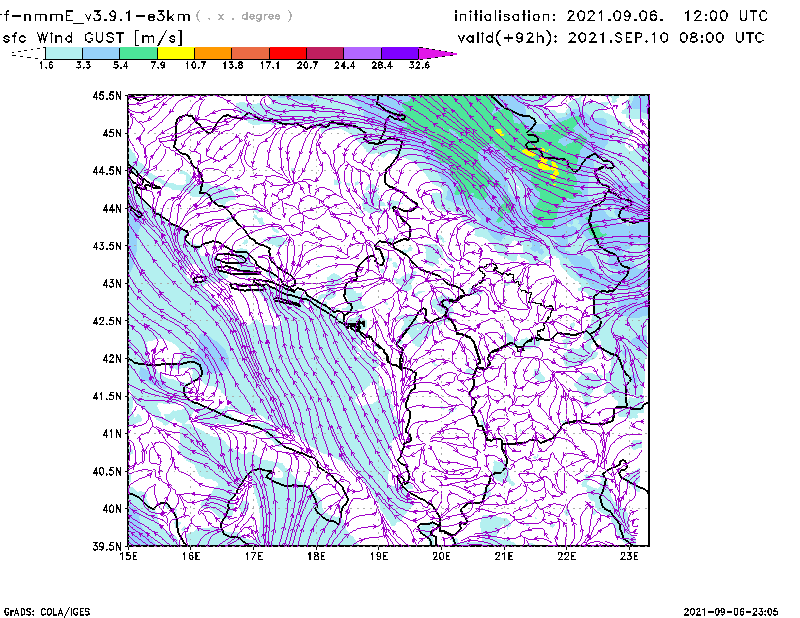The height and width of the screenshot is (618, 800).
Task: Click the 15E longitude label
Action: pos(128,556)
